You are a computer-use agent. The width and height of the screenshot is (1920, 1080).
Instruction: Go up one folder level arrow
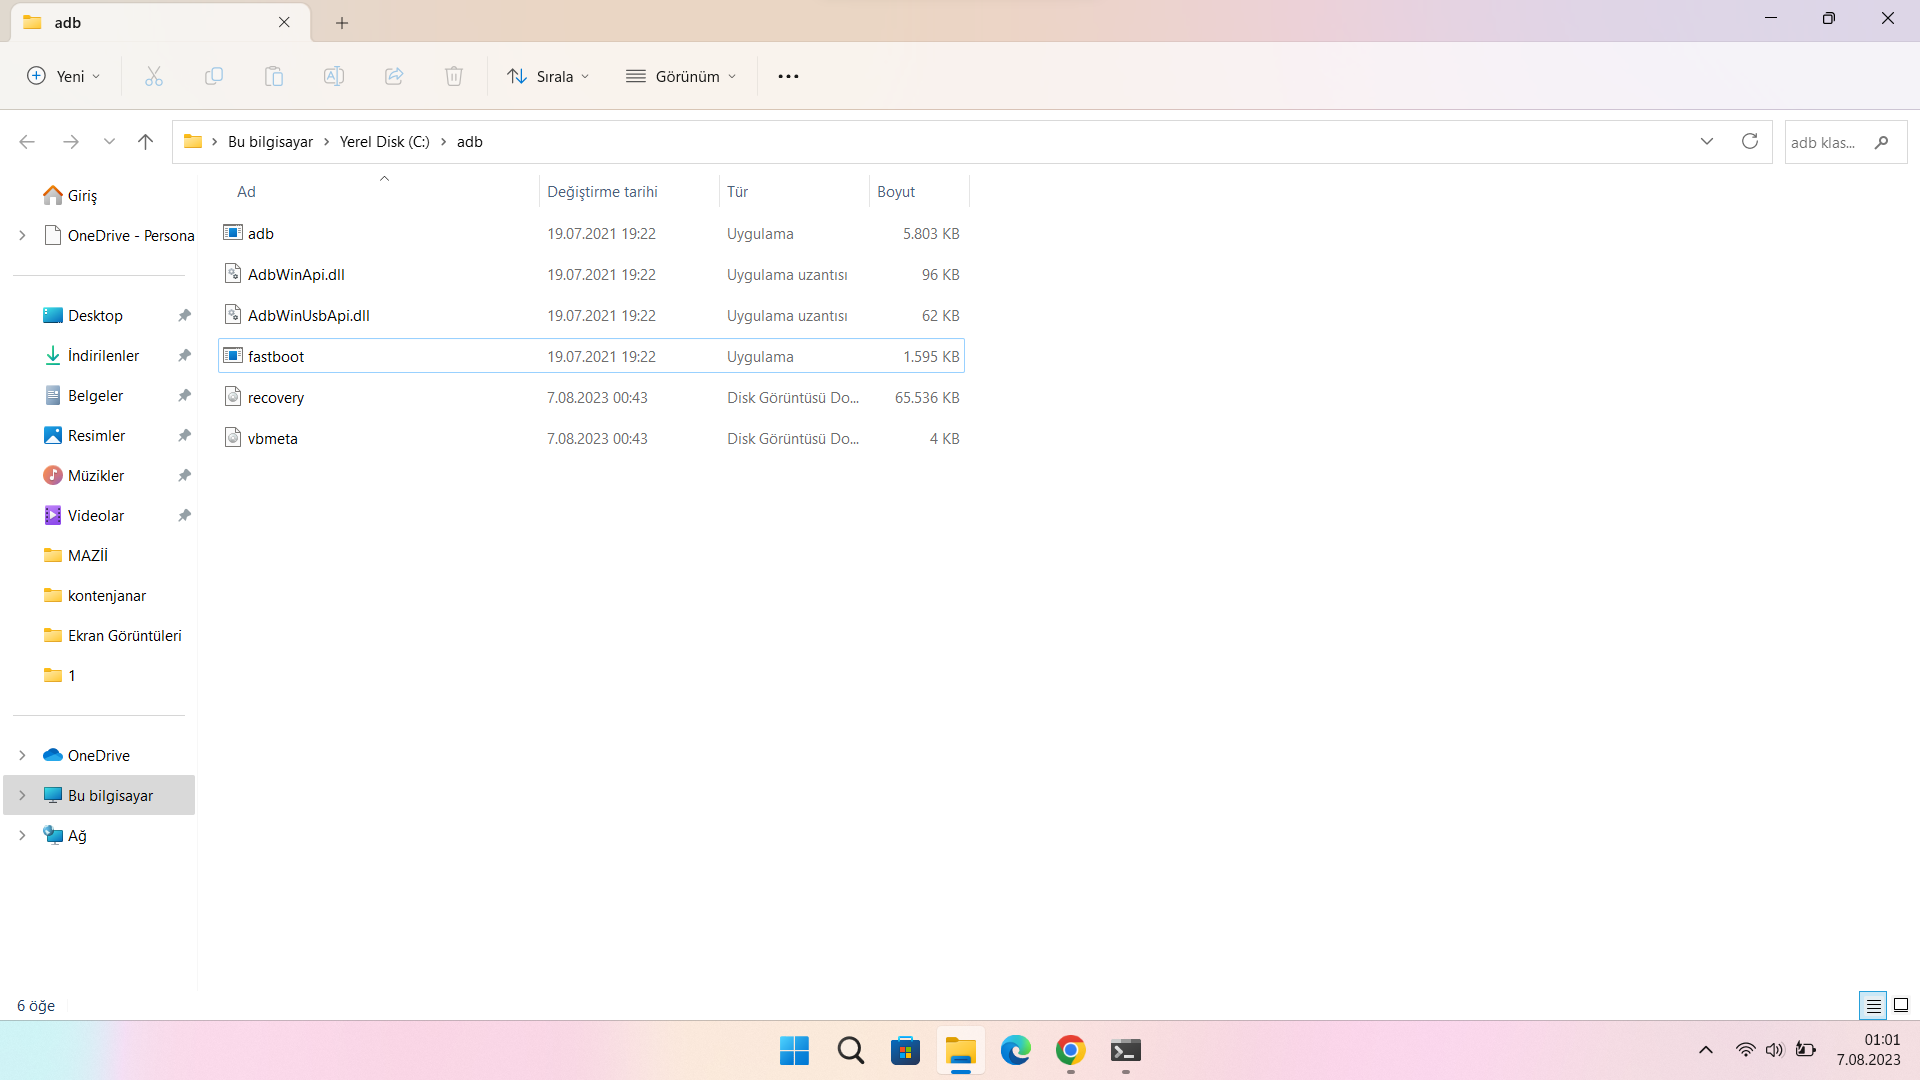(145, 142)
